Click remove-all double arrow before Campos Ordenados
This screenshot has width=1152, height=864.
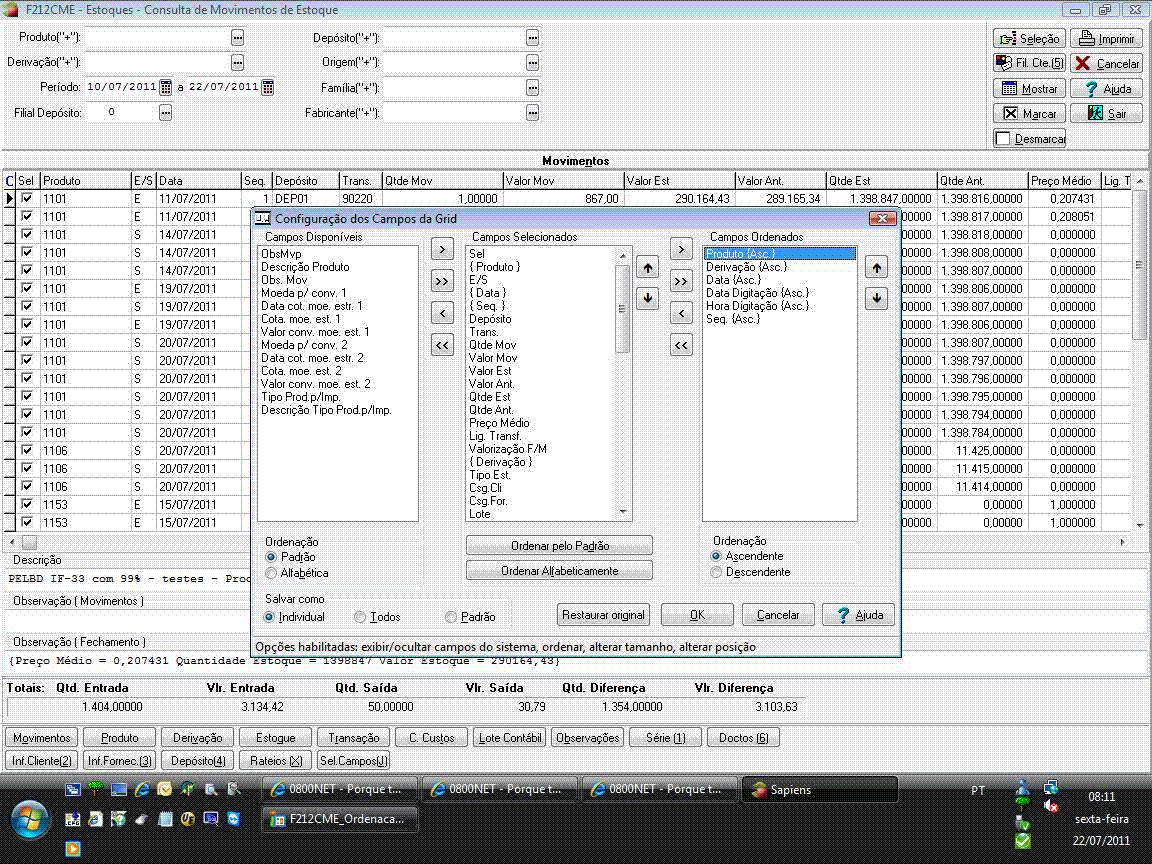click(681, 345)
